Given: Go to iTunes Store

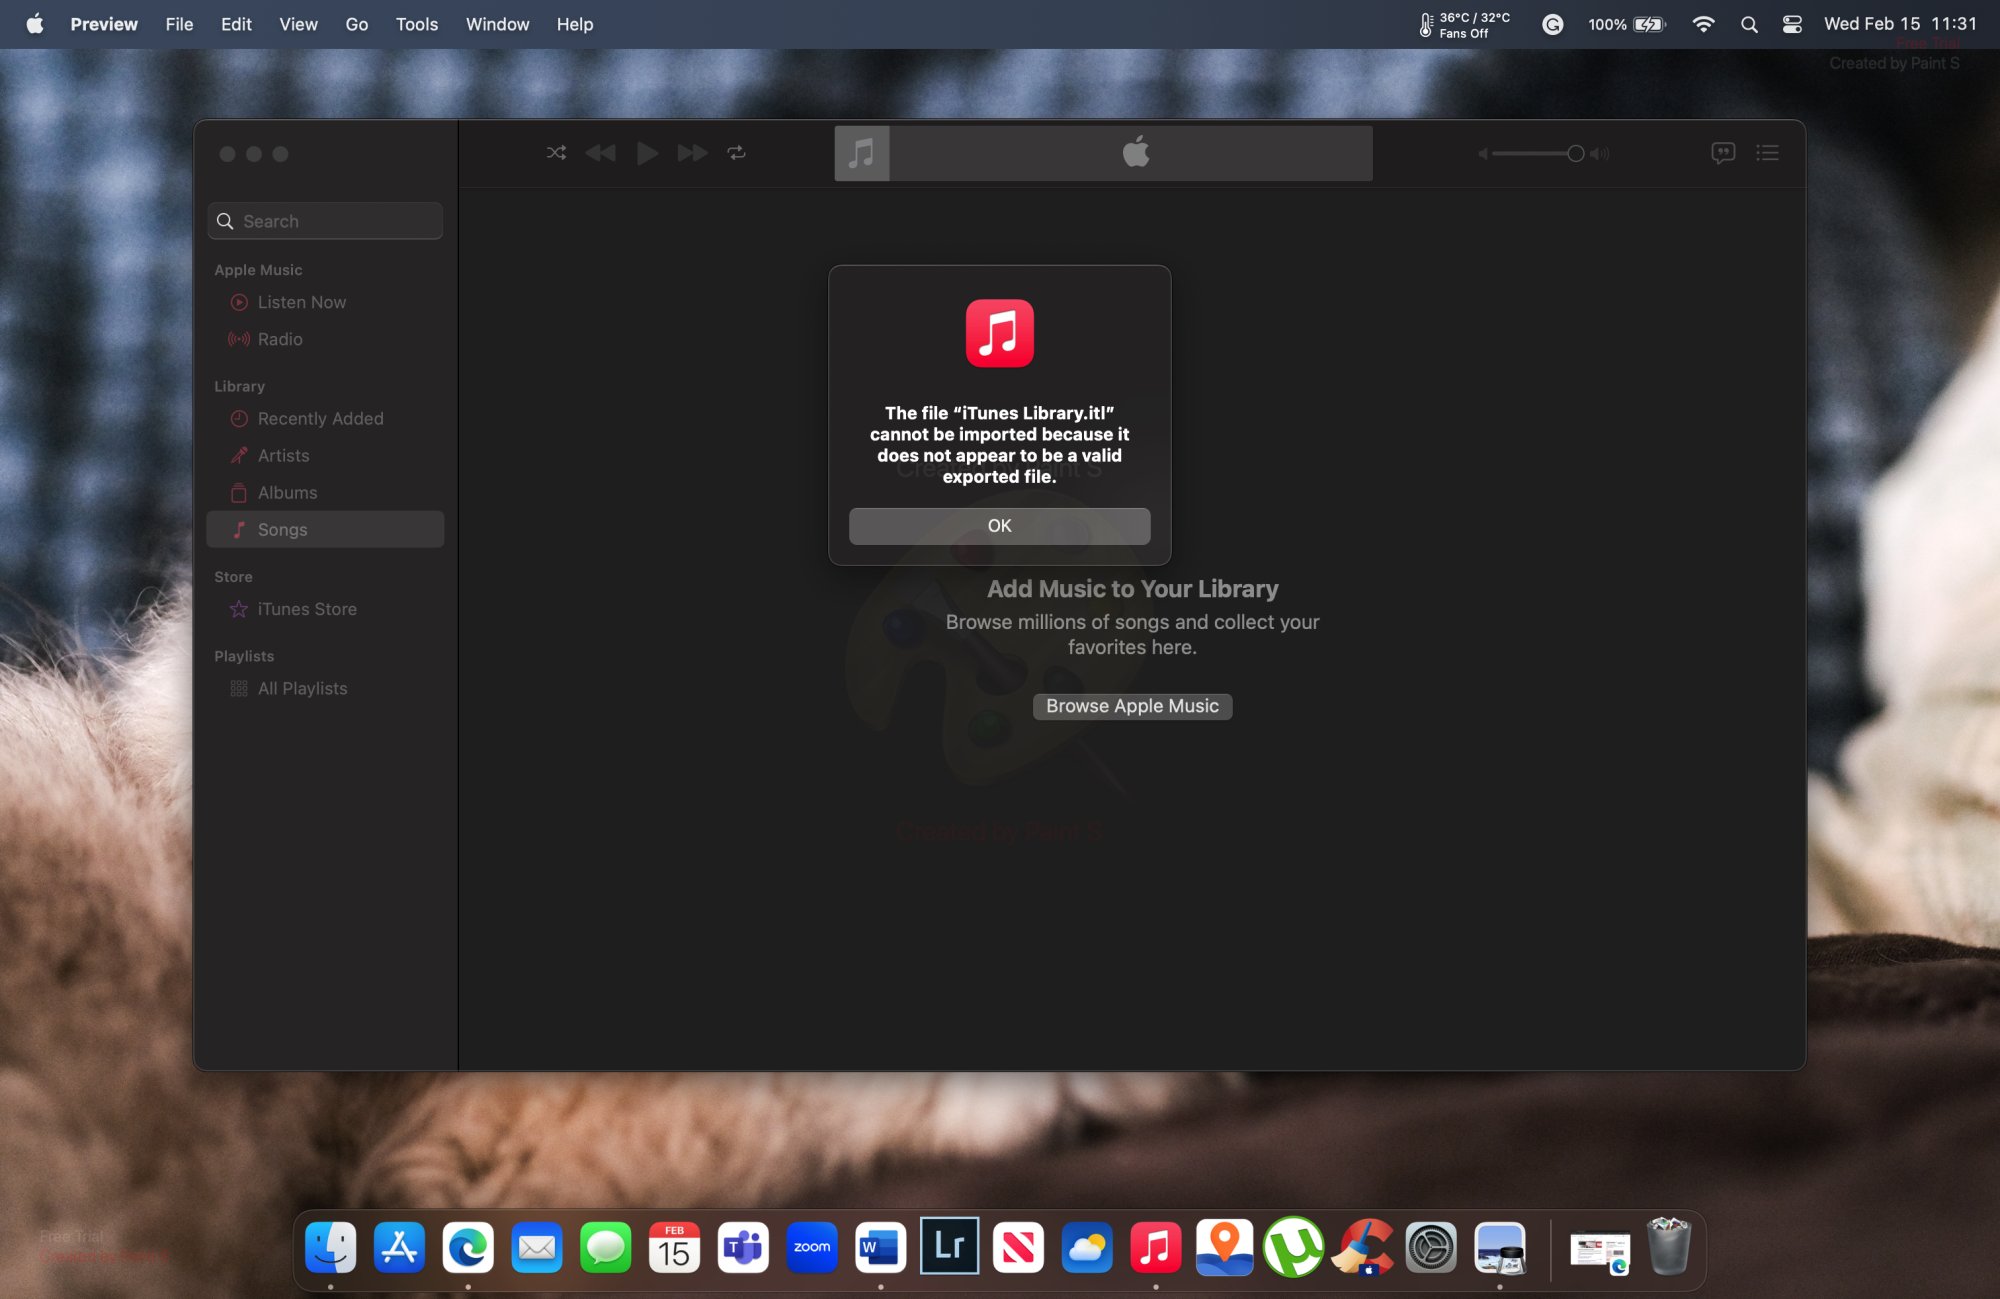Looking at the screenshot, I should 306,609.
